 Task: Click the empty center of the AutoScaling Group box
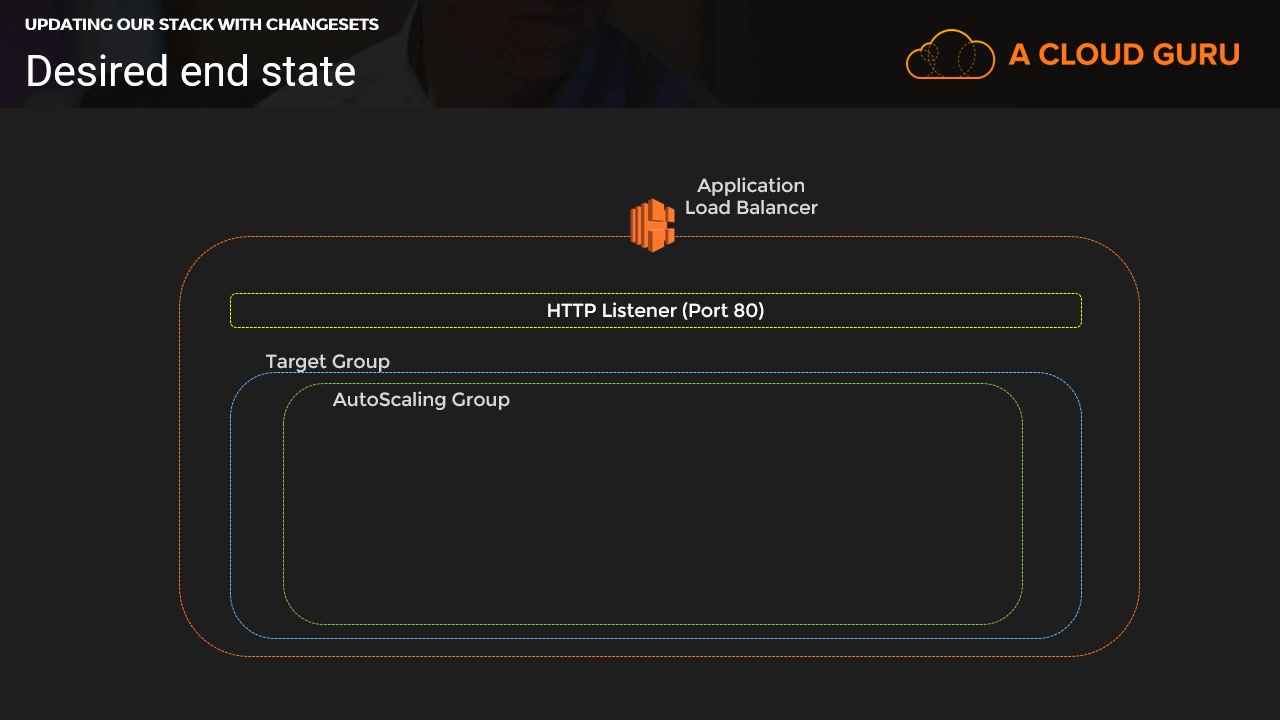pos(652,515)
